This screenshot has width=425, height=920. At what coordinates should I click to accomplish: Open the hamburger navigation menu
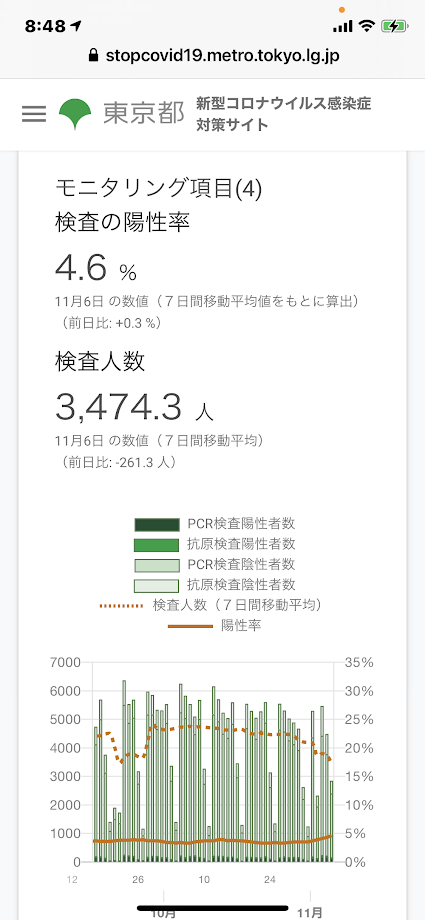(x=34, y=114)
